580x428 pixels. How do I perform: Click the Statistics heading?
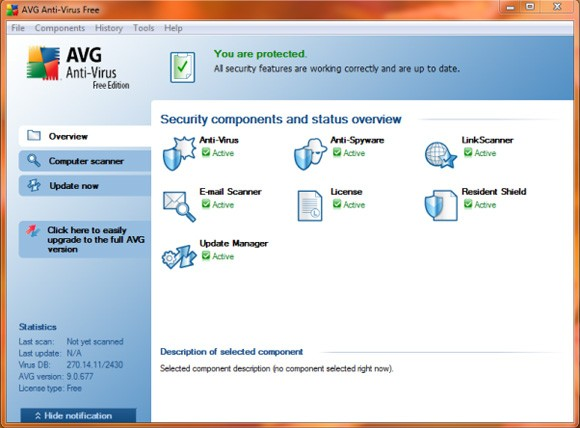(x=38, y=327)
